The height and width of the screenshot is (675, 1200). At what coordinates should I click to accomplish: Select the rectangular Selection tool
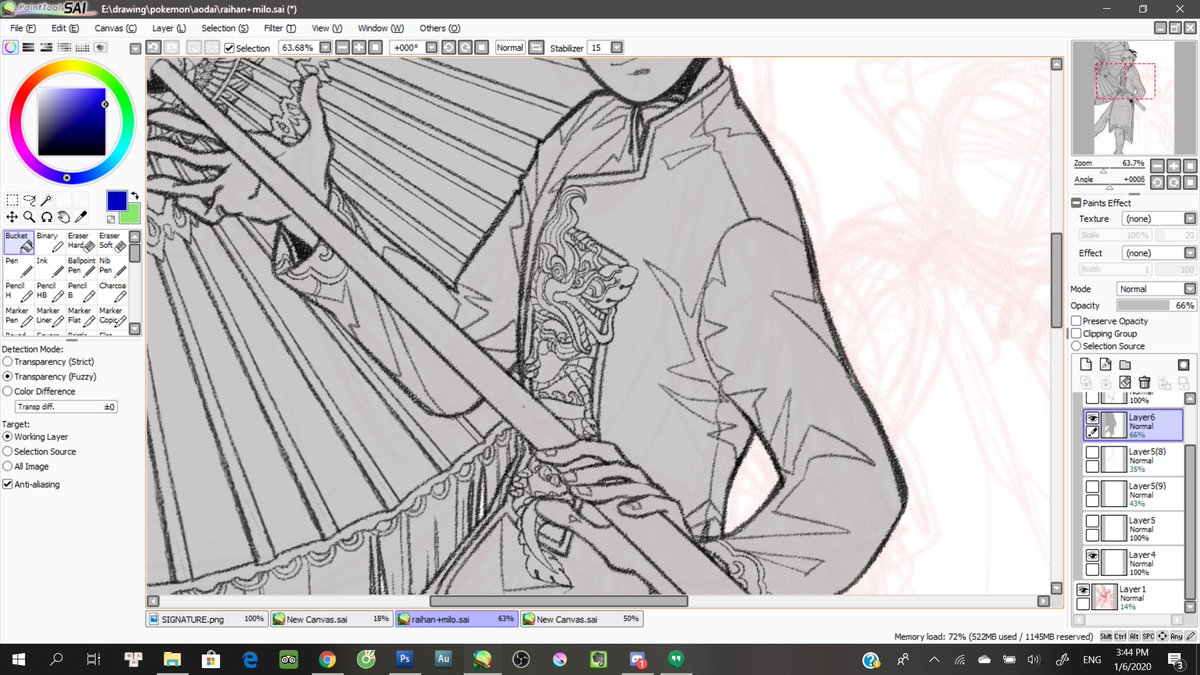pyautogui.click(x=12, y=200)
